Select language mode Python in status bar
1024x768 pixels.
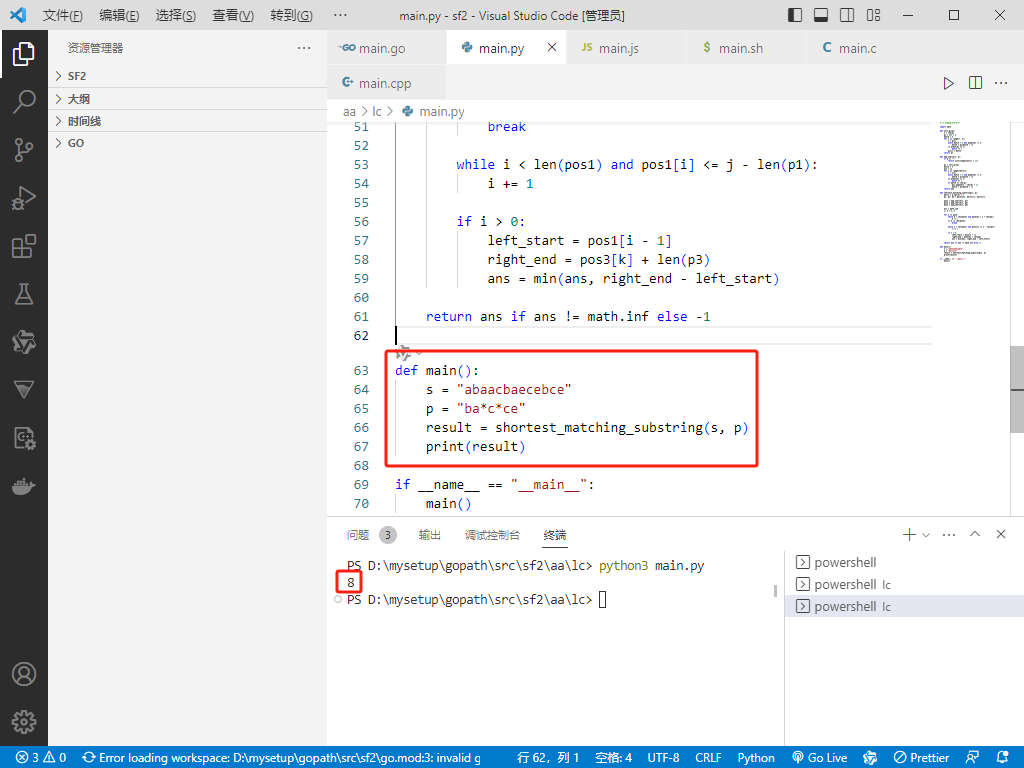coord(756,758)
